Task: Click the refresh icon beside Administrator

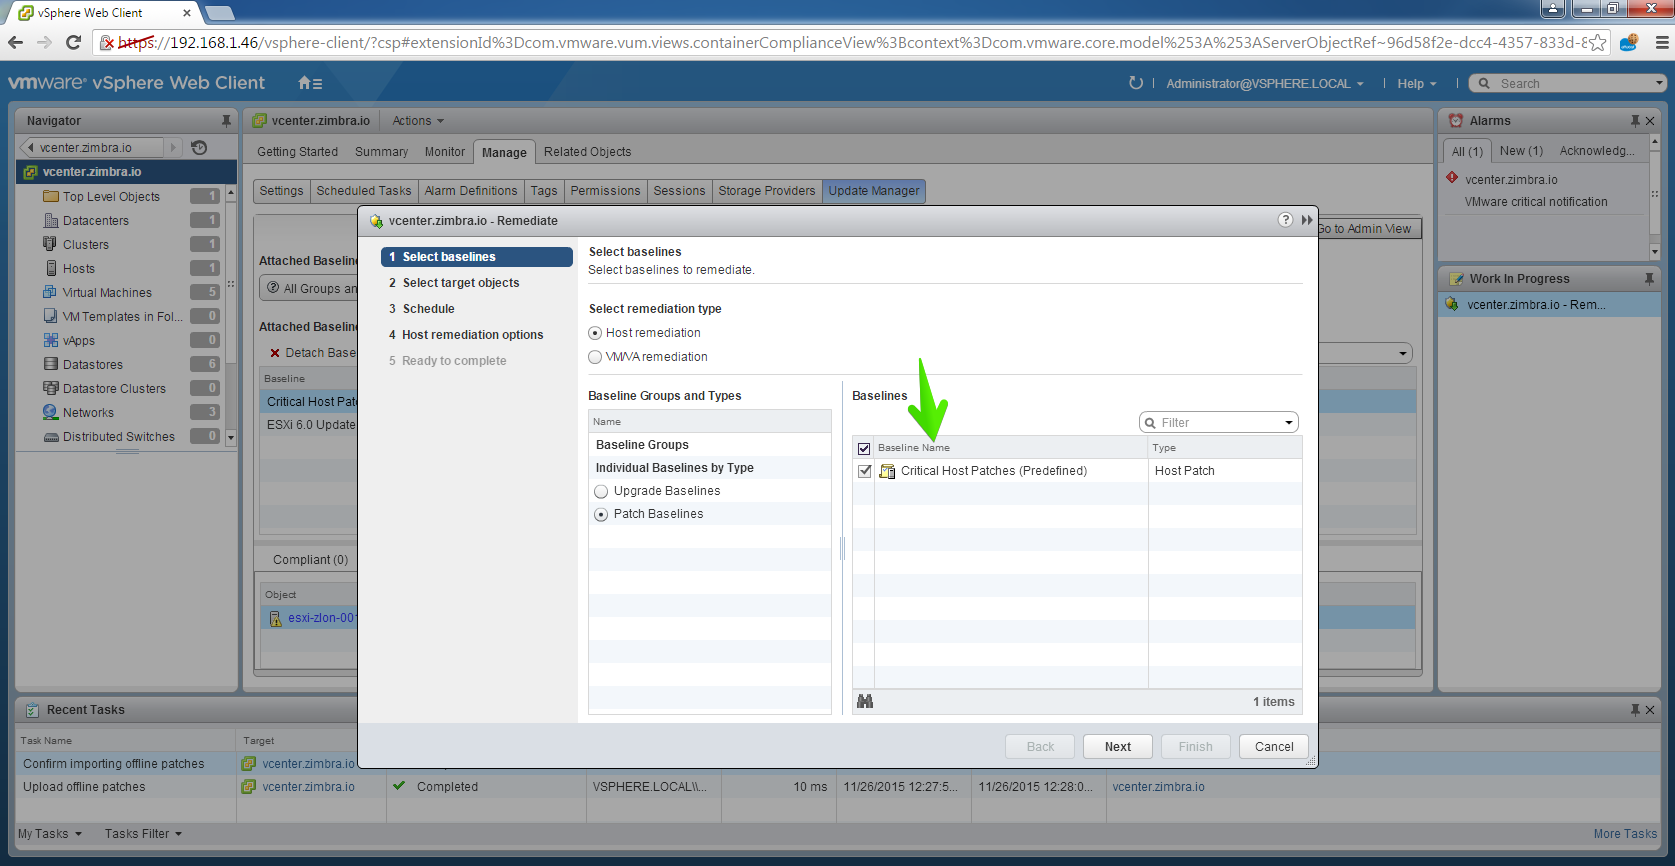Action: pyautogui.click(x=1135, y=83)
